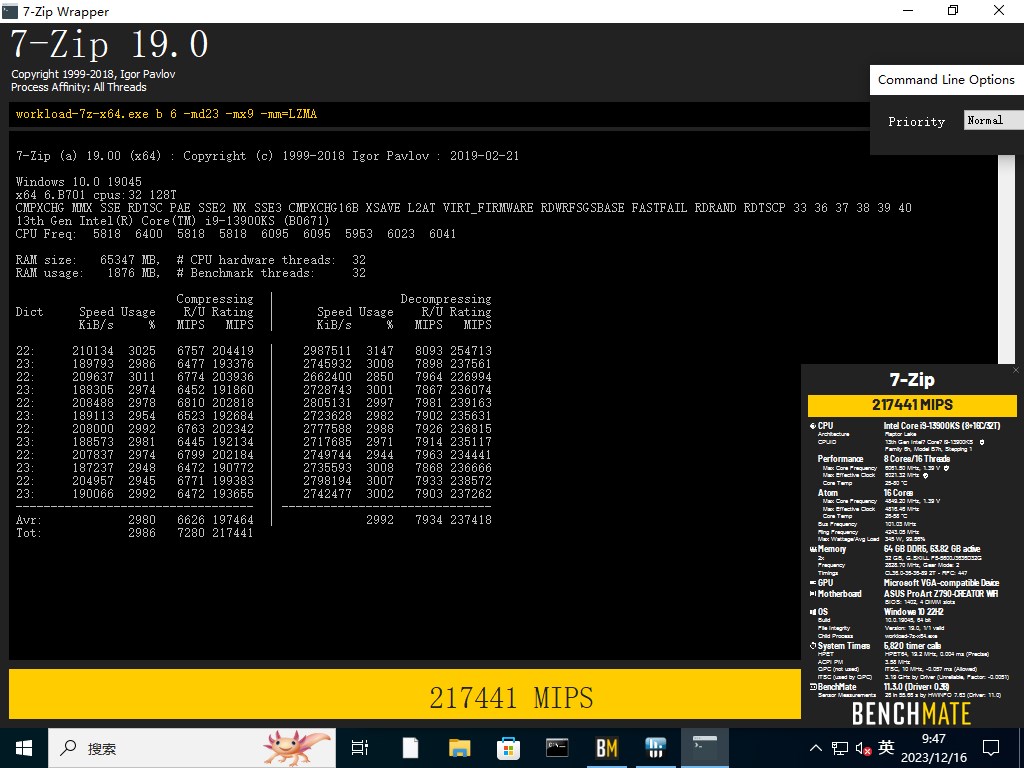Open the Priority dropdown set to Normal
This screenshot has width=1024, height=768.
[x=994, y=120]
